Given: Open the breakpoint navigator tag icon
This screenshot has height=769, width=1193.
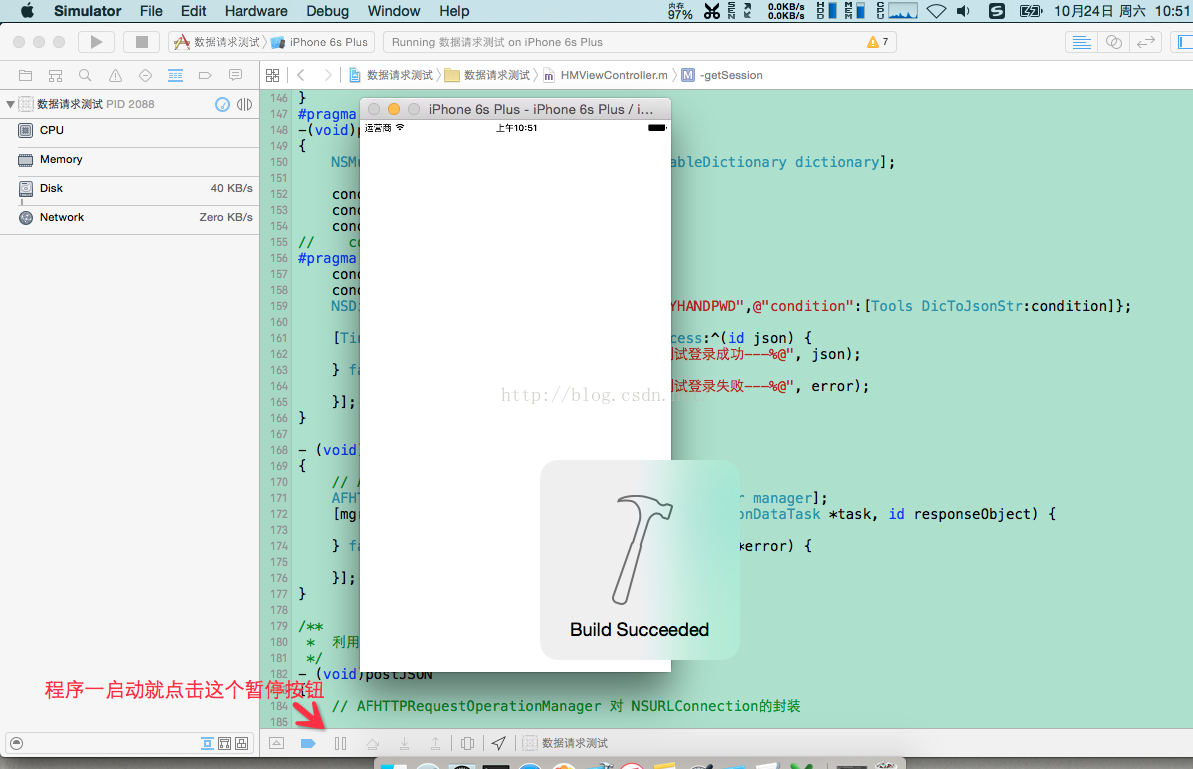Looking at the screenshot, I should (x=205, y=75).
